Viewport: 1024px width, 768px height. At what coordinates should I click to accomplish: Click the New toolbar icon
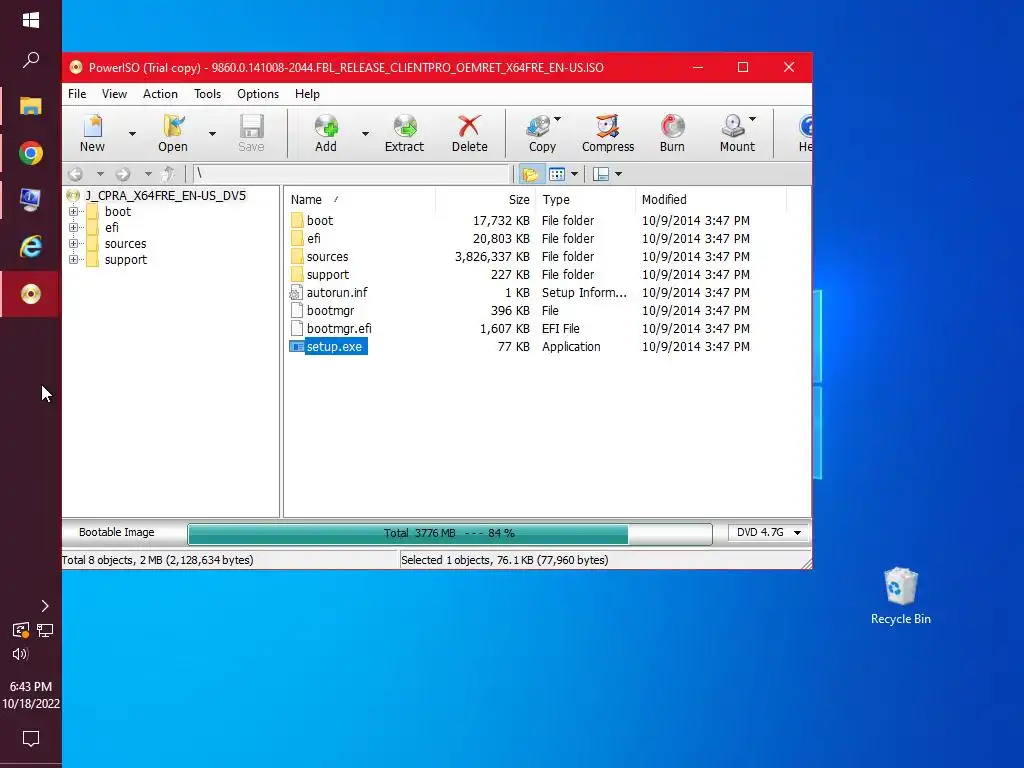(92, 133)
